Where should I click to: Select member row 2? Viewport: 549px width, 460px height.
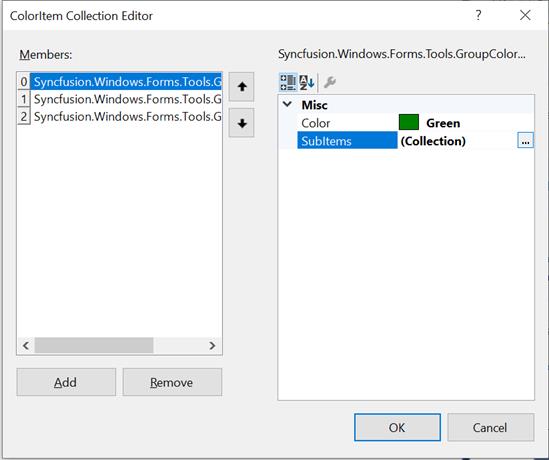point(120,116)
